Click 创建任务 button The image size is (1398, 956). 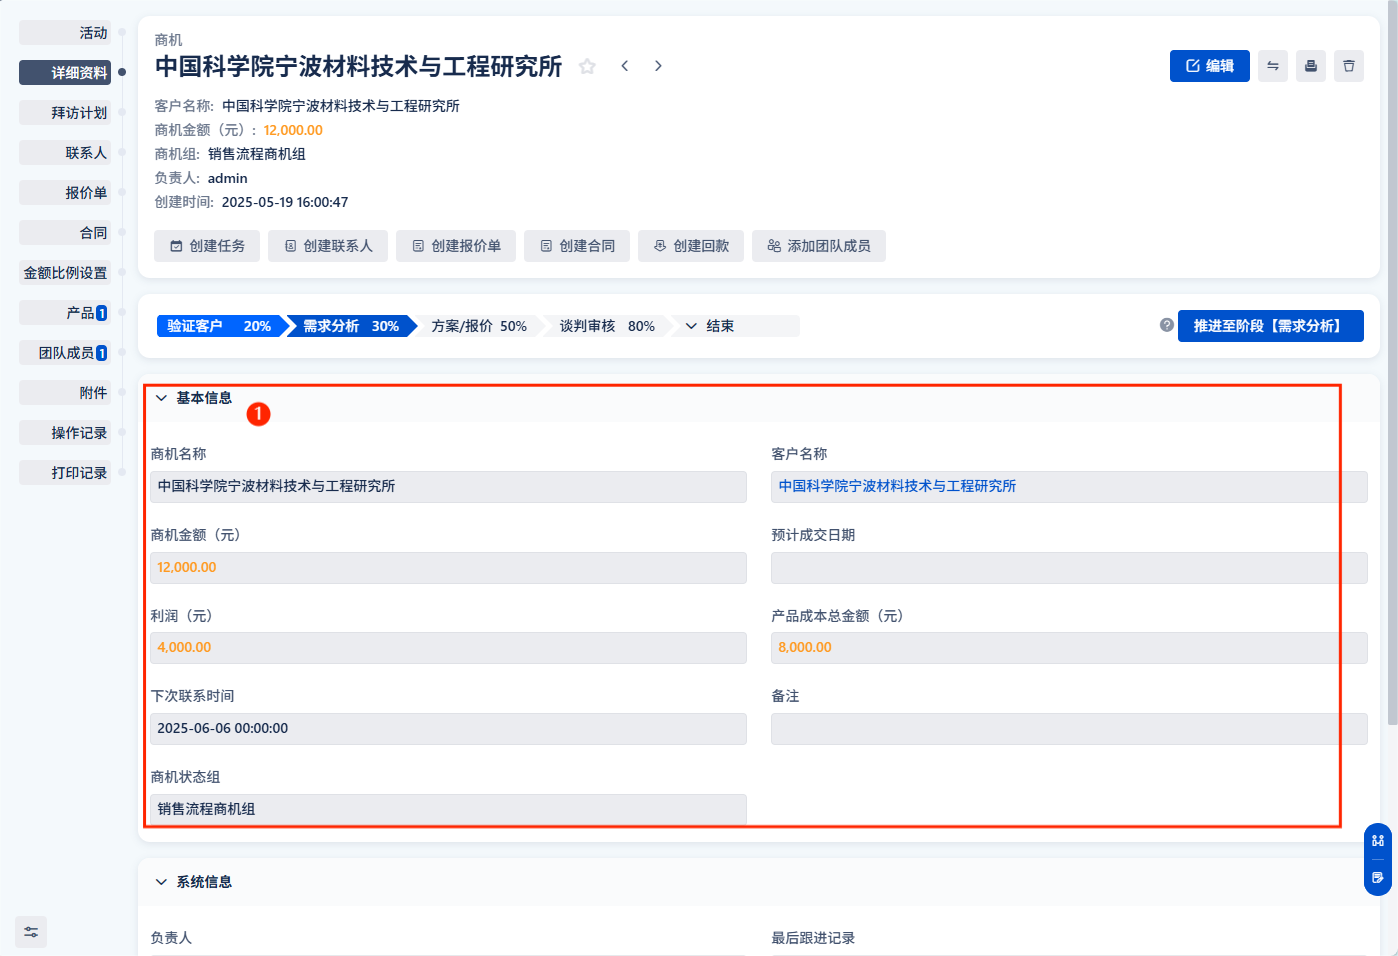pos(207,246)
